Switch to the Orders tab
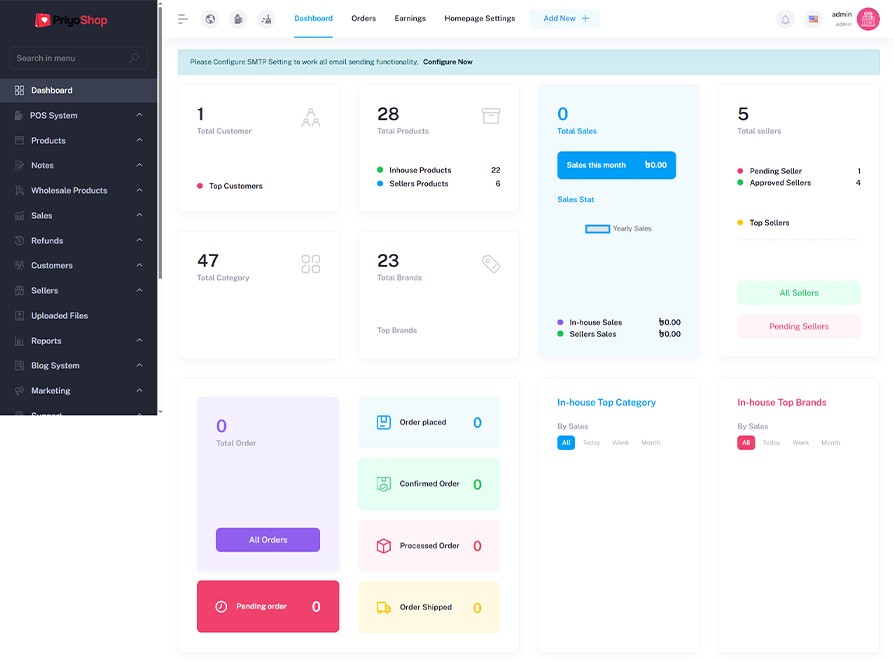The height and width of the screenshot is (661, 894). (363, 19)
